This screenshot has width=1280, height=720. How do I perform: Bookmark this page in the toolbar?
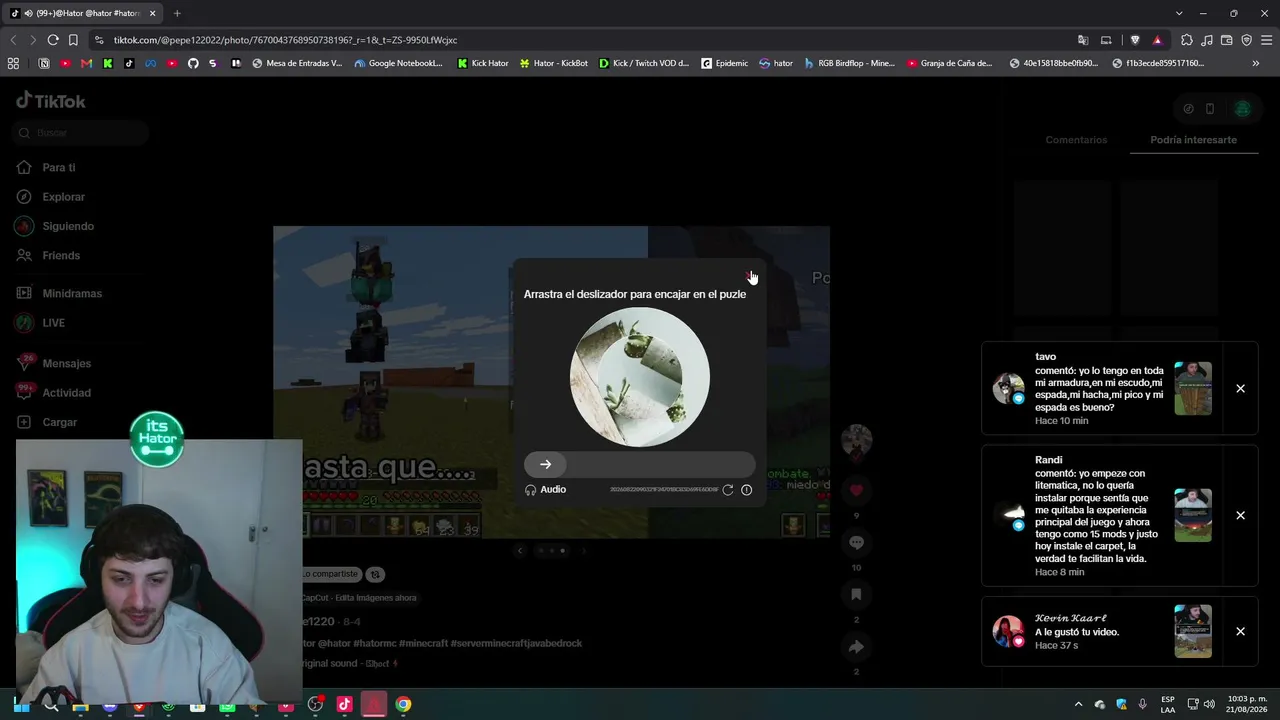[x=73, y=40]
